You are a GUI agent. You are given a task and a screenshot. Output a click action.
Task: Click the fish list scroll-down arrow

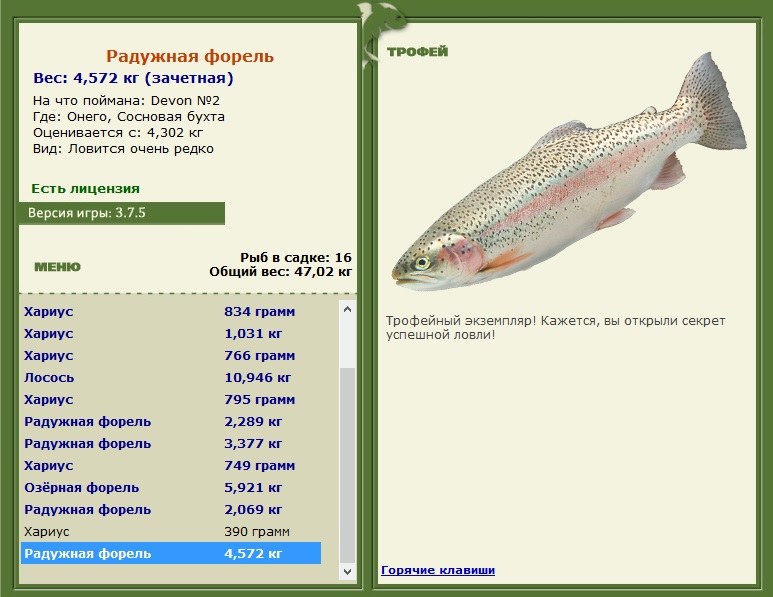347,572
